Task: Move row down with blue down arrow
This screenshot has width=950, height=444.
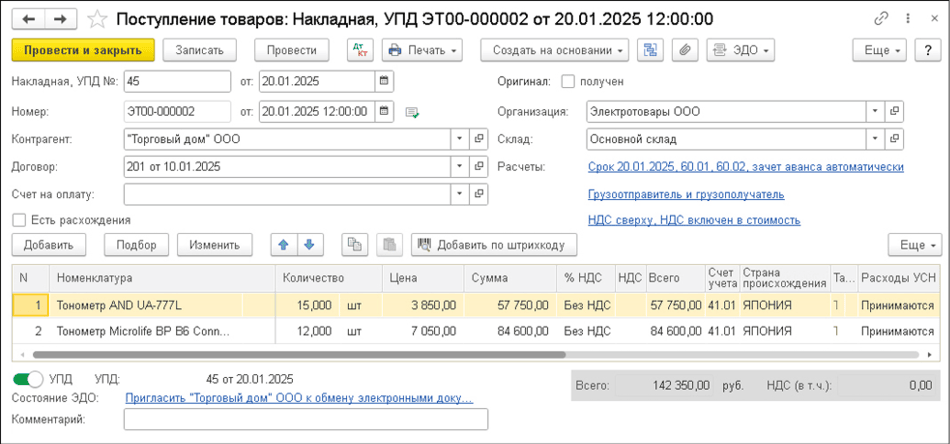Action: pos(309,244)
